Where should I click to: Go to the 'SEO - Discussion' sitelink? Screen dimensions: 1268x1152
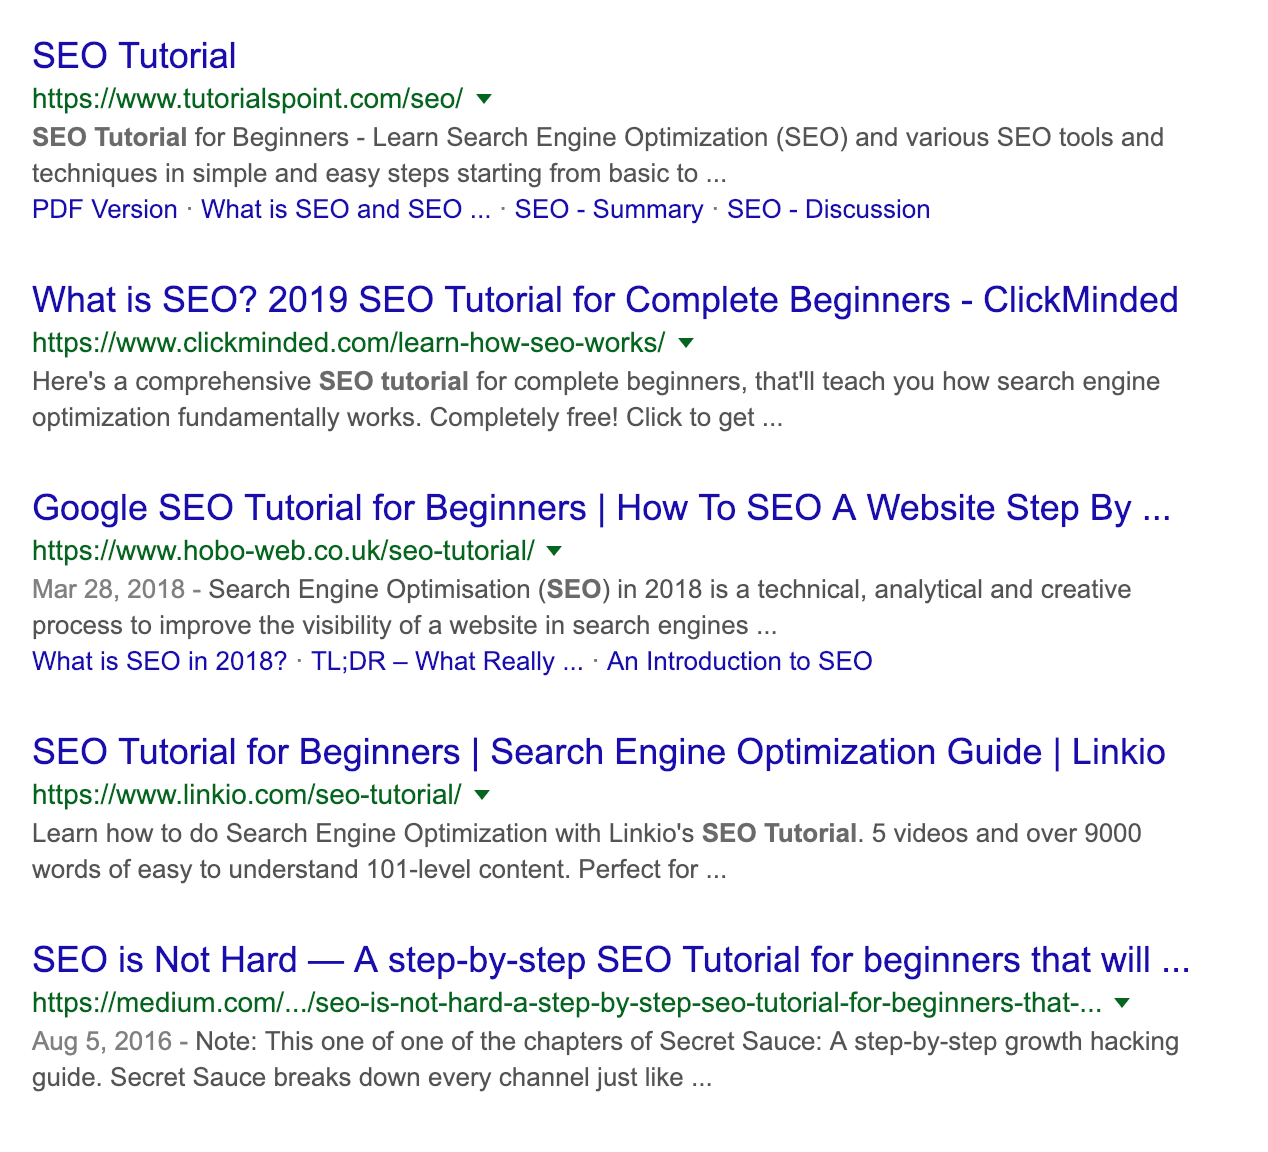coord(828,209)
